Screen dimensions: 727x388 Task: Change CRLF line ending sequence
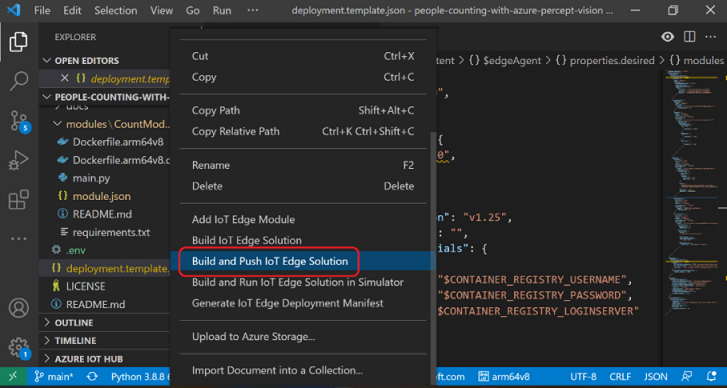pos(620,377)
